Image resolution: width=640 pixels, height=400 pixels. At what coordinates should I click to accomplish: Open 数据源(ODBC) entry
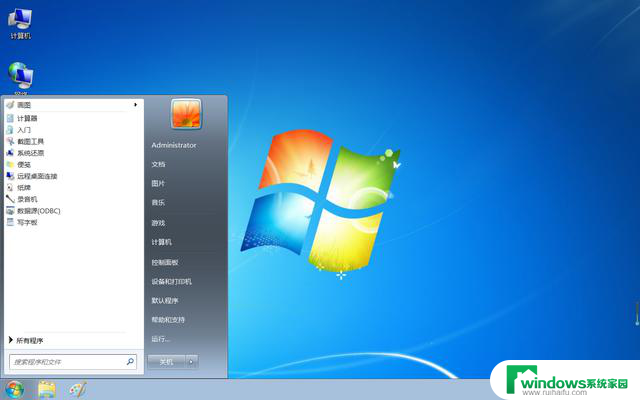[x=71, y=211]
